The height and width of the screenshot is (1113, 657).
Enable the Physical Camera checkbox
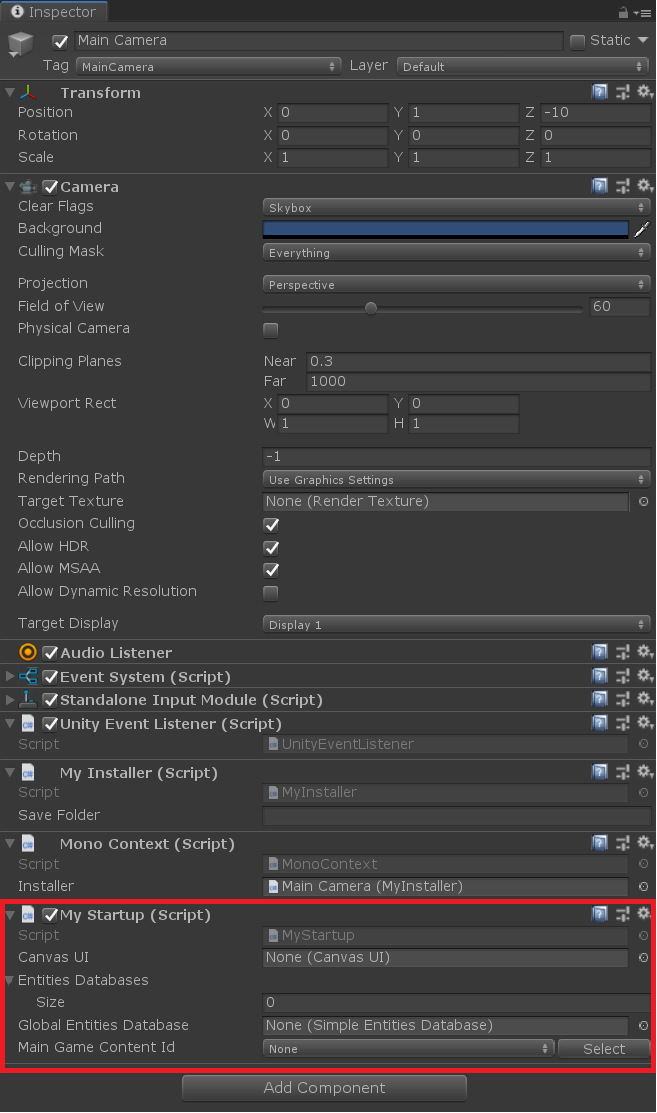[x=270, y=330]
